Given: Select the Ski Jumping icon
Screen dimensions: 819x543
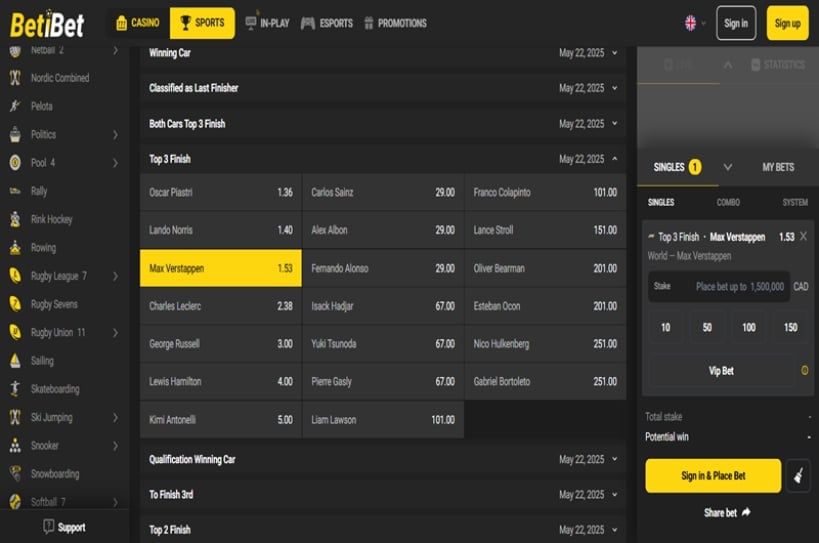Looking at the screenshot, I should click(x=15, y=417).
